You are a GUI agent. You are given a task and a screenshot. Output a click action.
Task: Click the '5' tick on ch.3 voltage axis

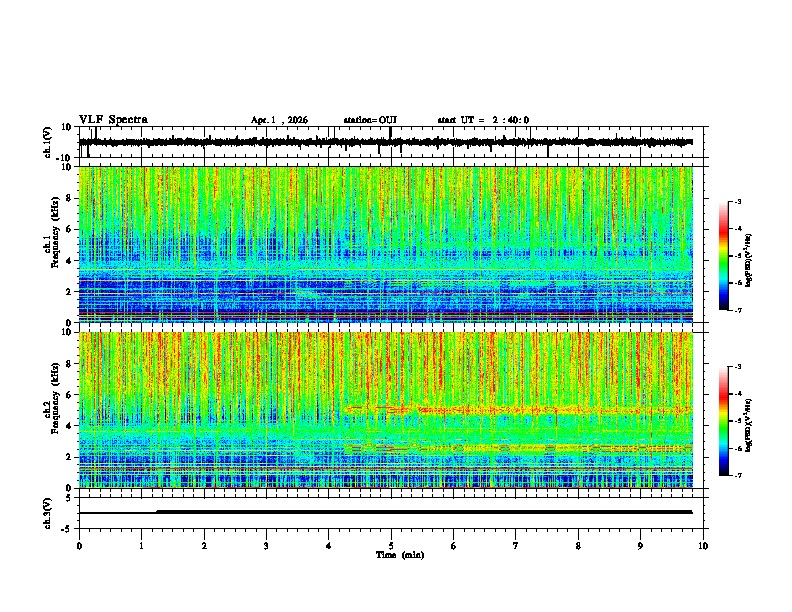(x=70, y=498)
